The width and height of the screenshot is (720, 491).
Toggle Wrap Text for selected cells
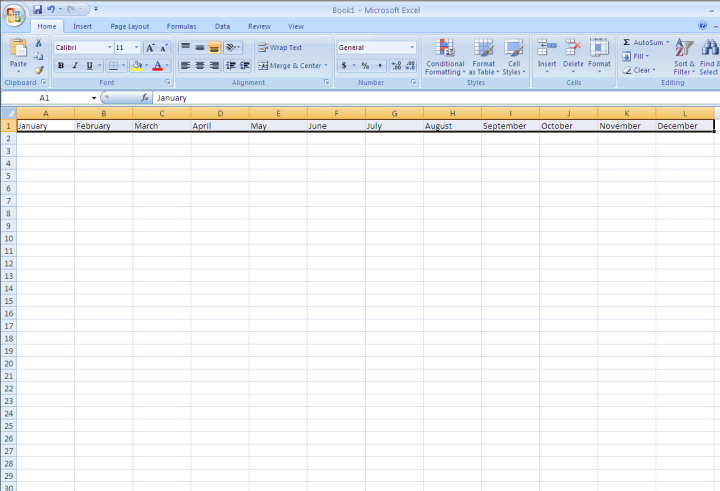pyautogui.click(x=280, y=47)
